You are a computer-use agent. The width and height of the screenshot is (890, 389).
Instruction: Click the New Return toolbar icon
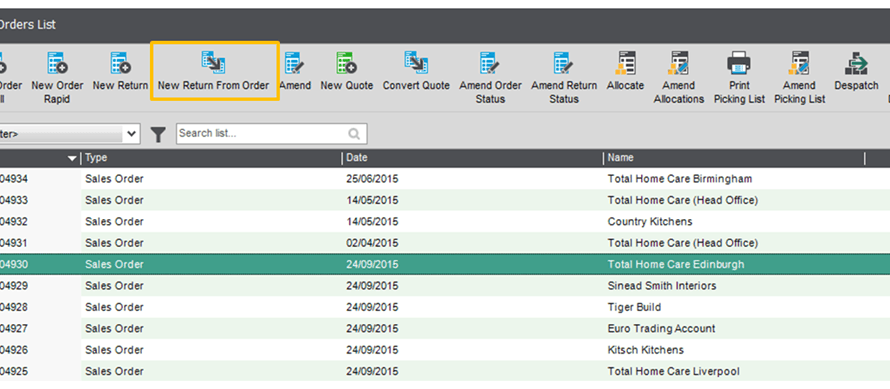(120, 63)
